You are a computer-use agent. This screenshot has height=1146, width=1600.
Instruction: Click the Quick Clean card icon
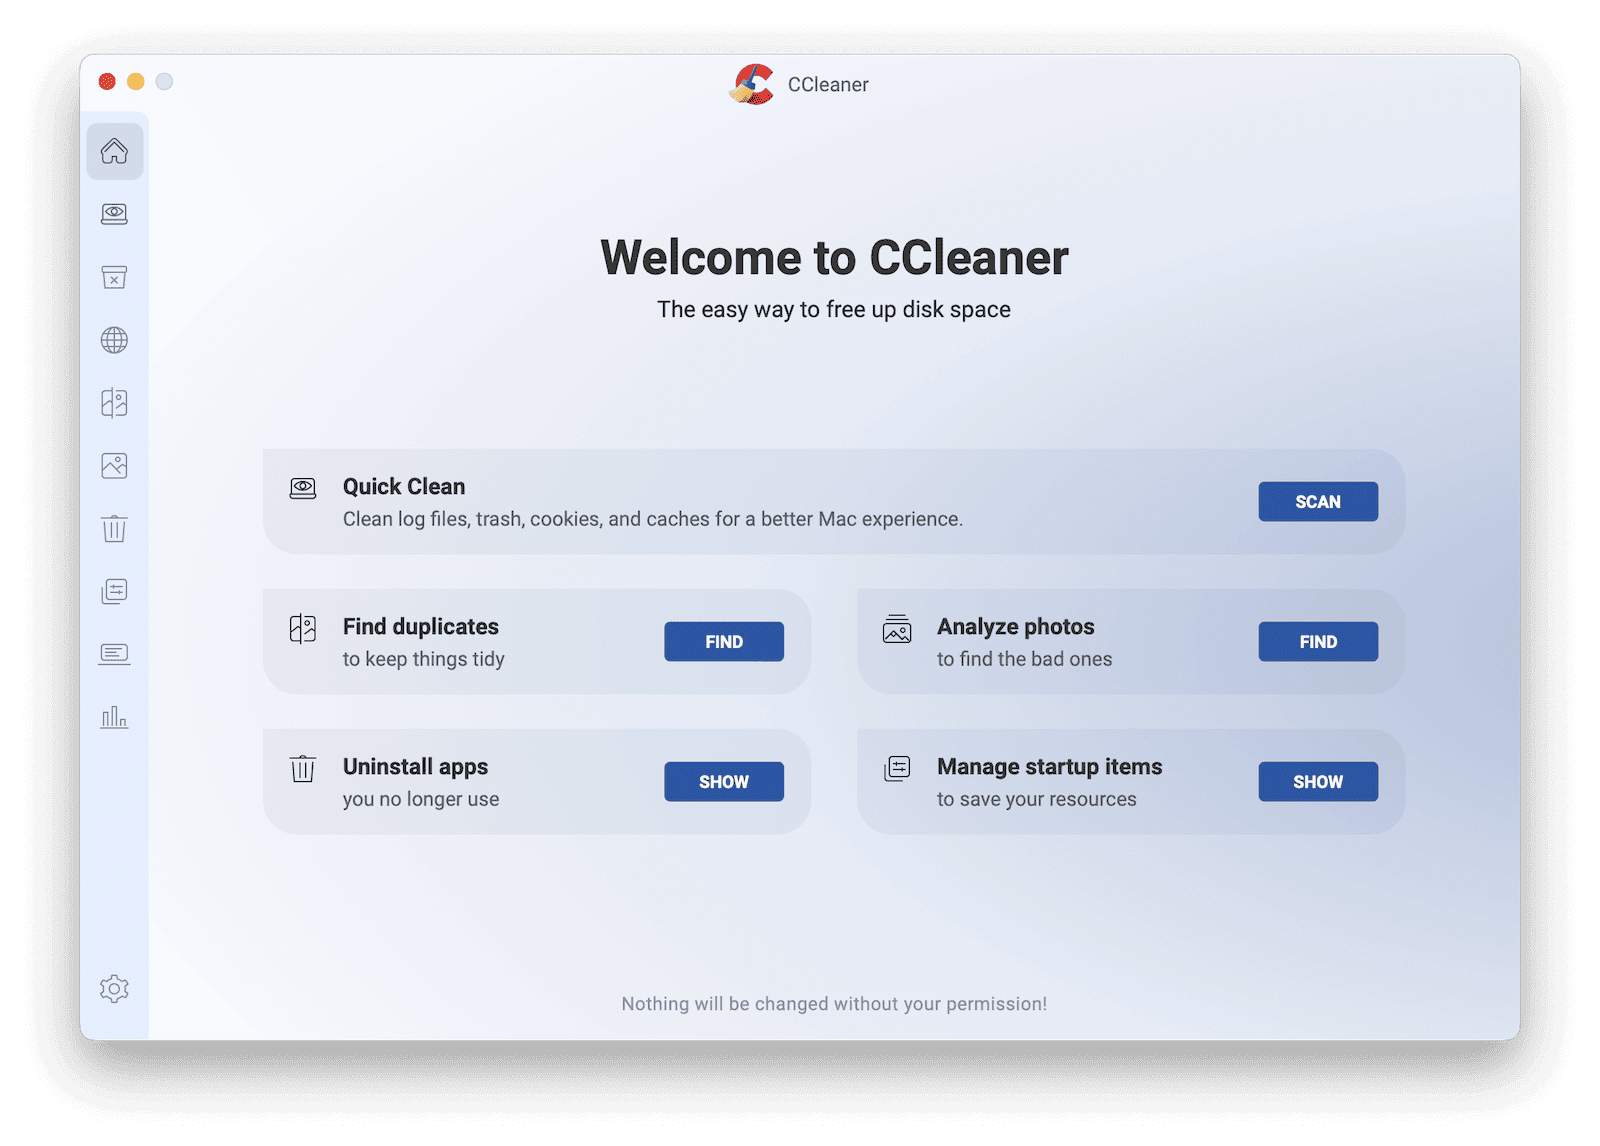(303, 488)
